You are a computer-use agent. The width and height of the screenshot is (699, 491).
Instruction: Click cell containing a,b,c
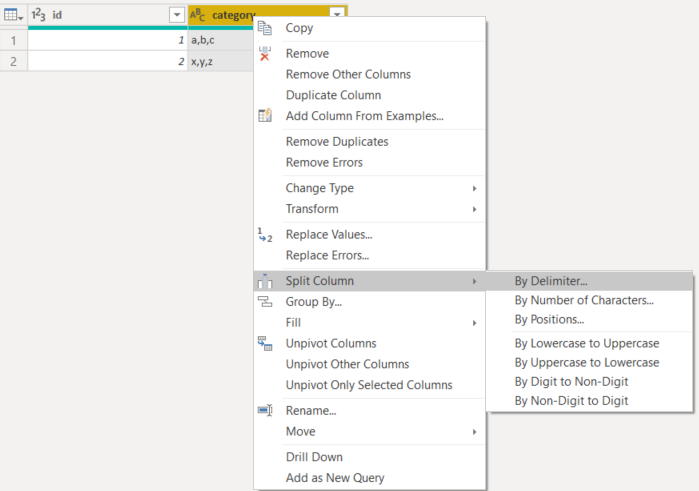(221, 40)
